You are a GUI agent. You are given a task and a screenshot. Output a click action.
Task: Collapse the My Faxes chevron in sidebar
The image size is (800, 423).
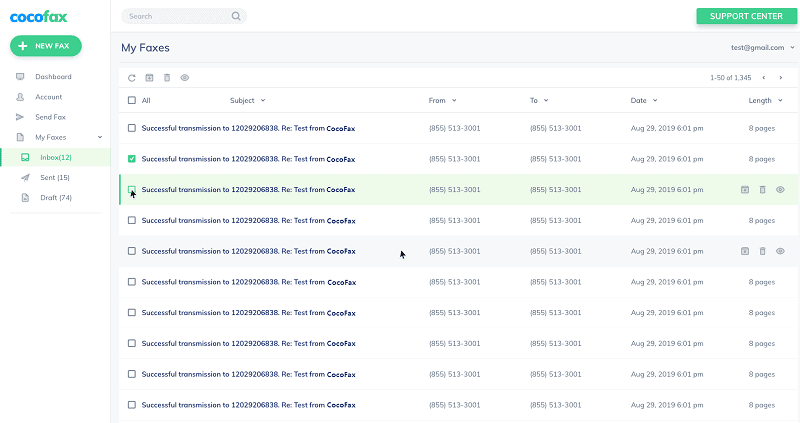[100, 137]
